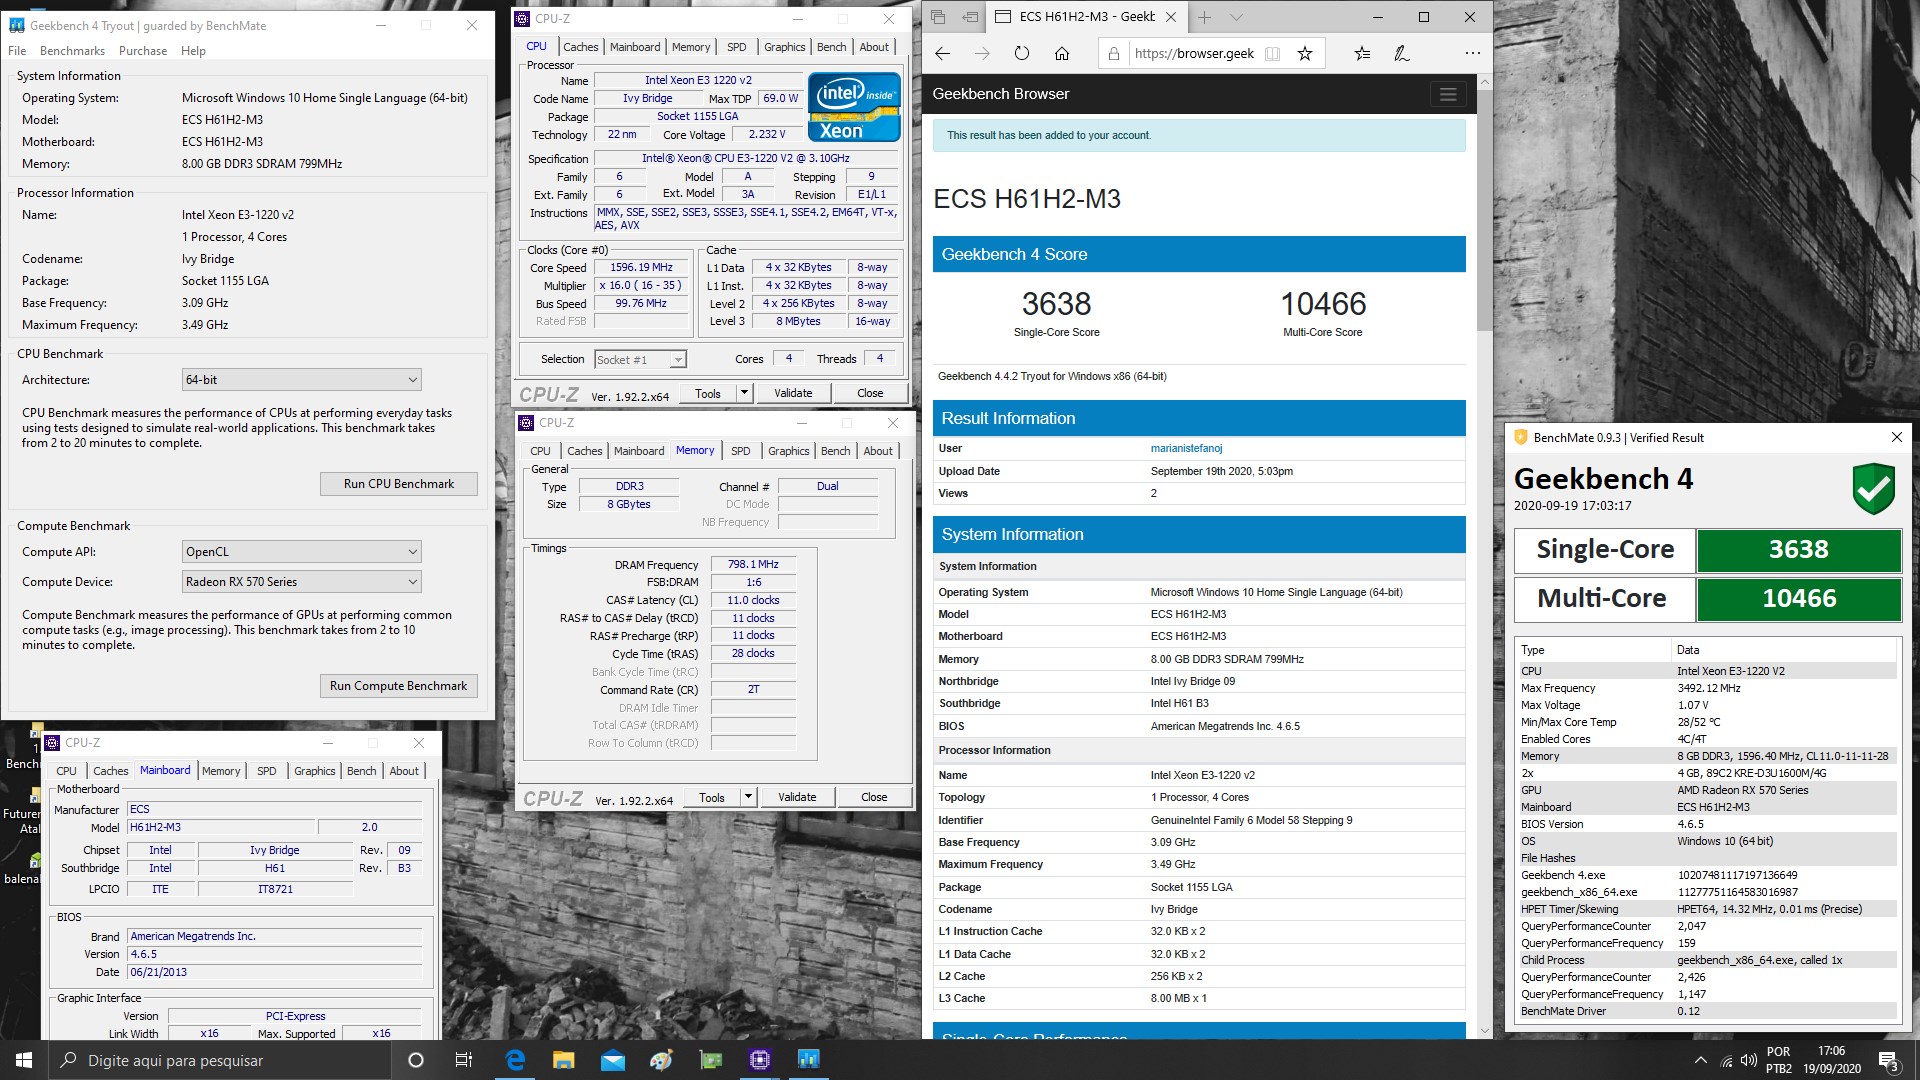
Task: Open the Help menu in Geekbench 4
Action: 193,51
